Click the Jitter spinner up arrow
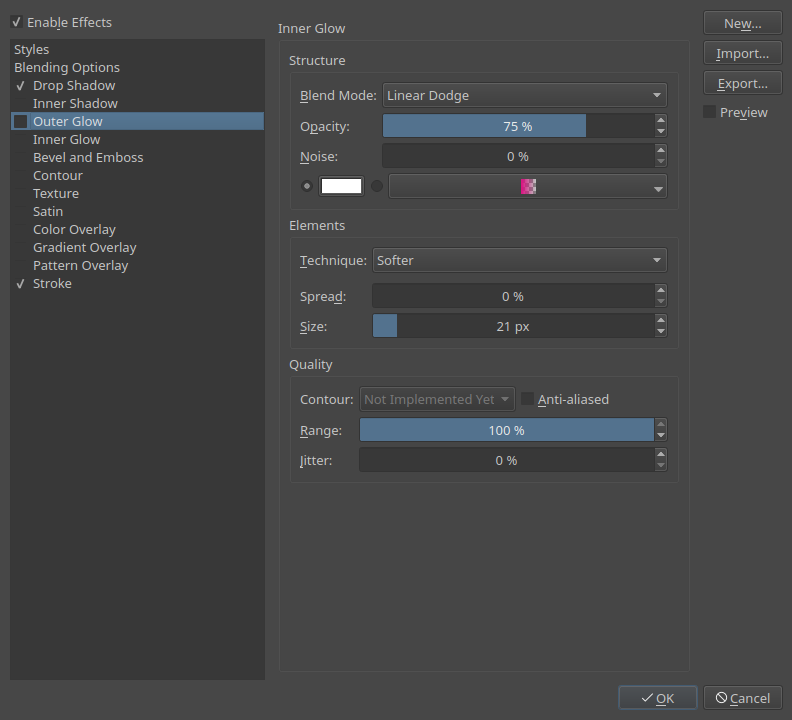This screenshot has width=792, height=720. (x=661, y=454)
